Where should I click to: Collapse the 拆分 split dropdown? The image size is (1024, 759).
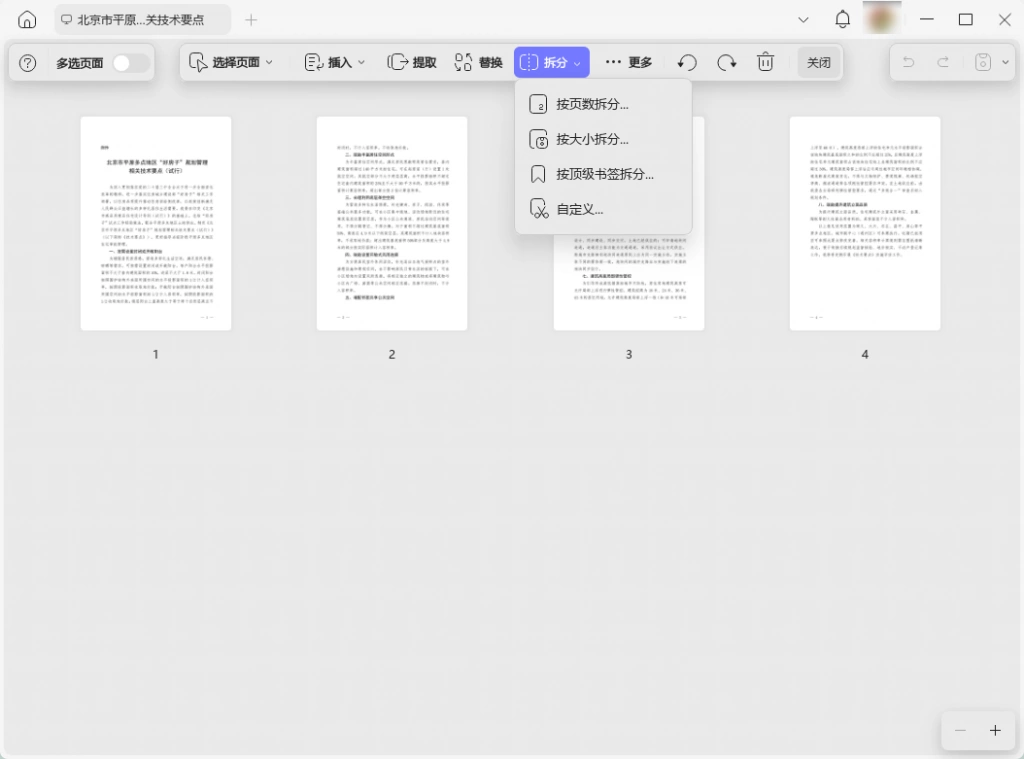click(551, 62)
